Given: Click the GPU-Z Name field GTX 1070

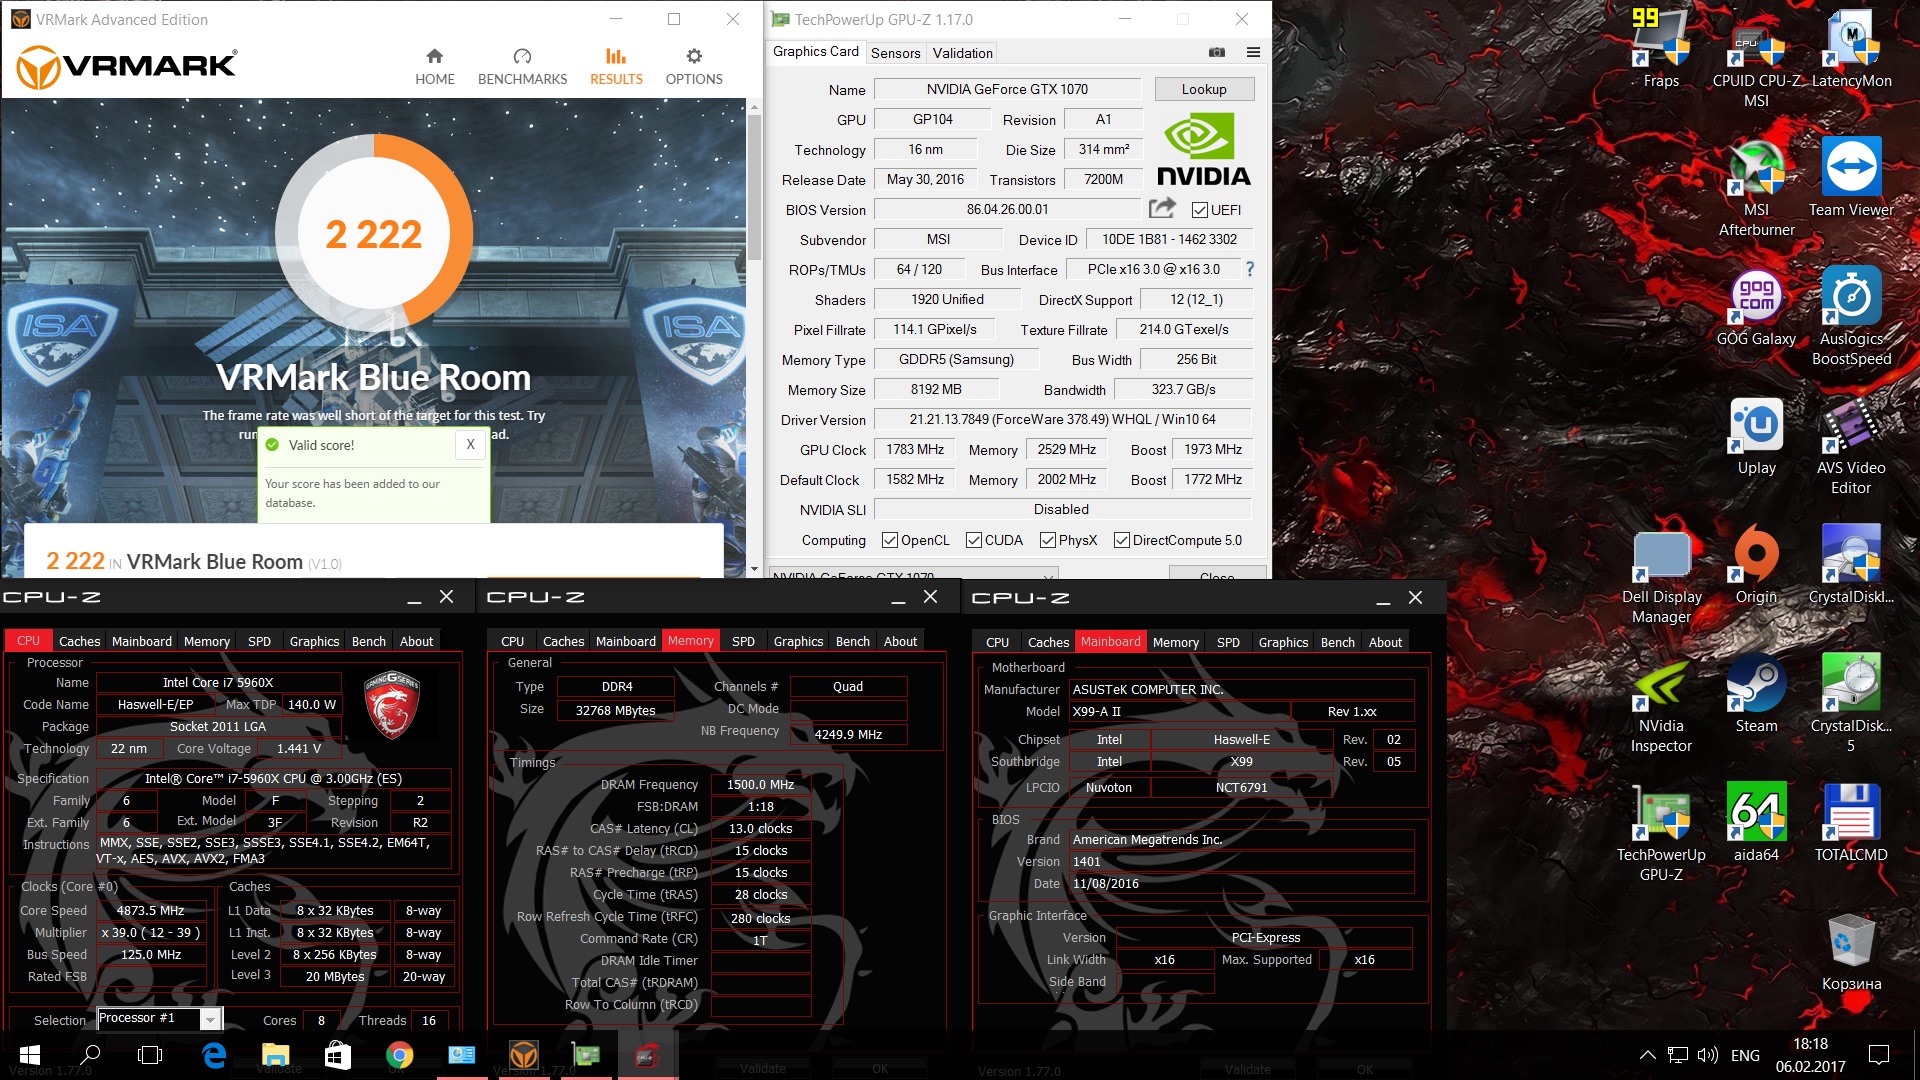Looking at the screenshot, I should point(1007,89).
